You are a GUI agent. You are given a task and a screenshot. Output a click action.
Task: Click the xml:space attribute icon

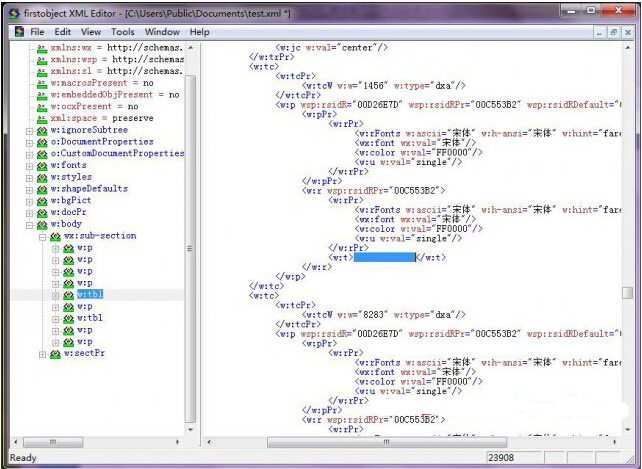pos(42,118)
